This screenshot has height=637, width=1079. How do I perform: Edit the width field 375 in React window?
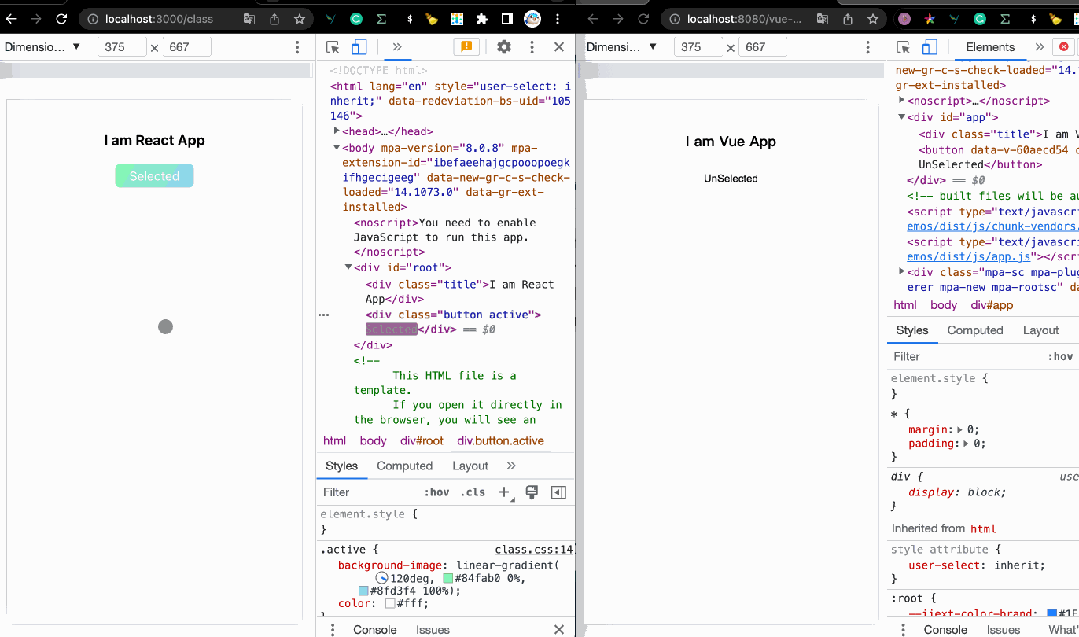(120, 47)
